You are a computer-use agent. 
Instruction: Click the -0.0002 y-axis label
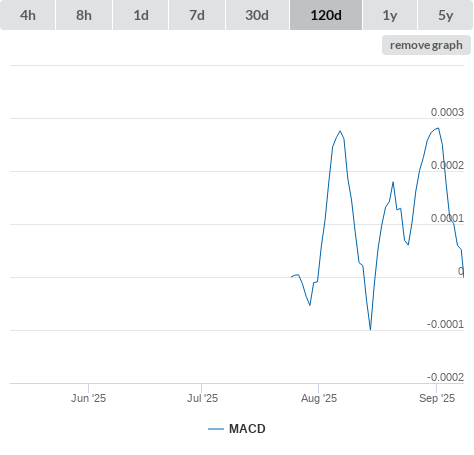click(445, 377)
